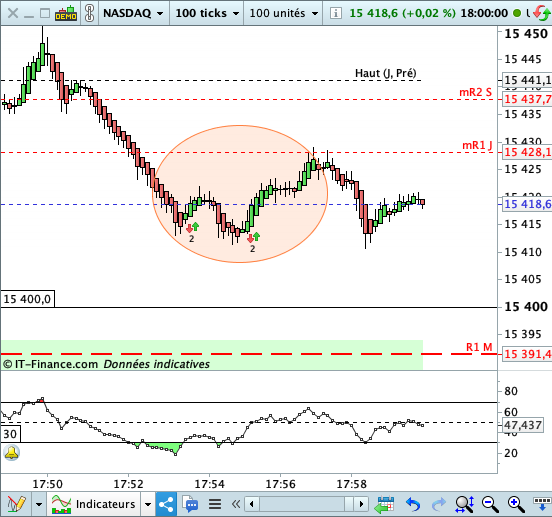Expand the drawing tools dropdown arrow
Viewport: 552px width, 517px height.
pyautogui.click(x=39, y=504)
